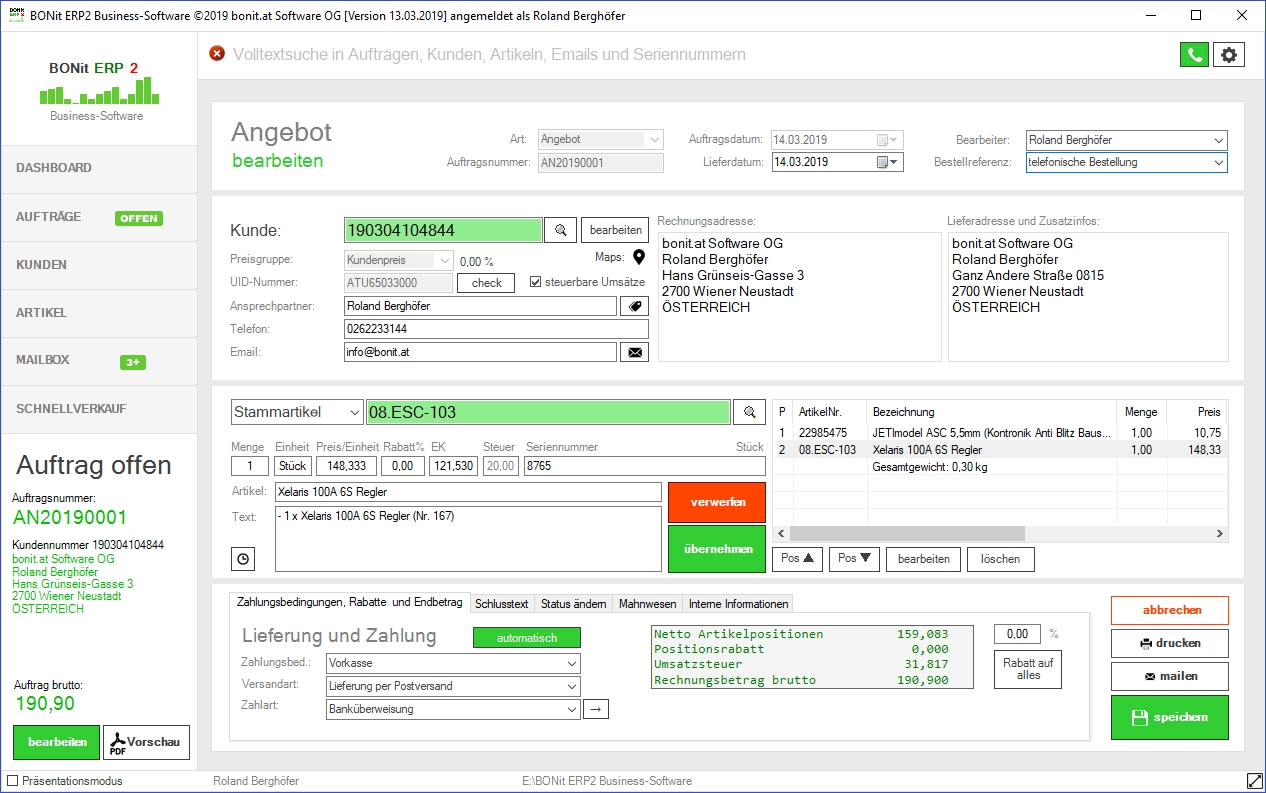The width and height of the screenshot is (1266, 793).
Task: Open the Interne Informationen tab
Action: pos(738,604)
